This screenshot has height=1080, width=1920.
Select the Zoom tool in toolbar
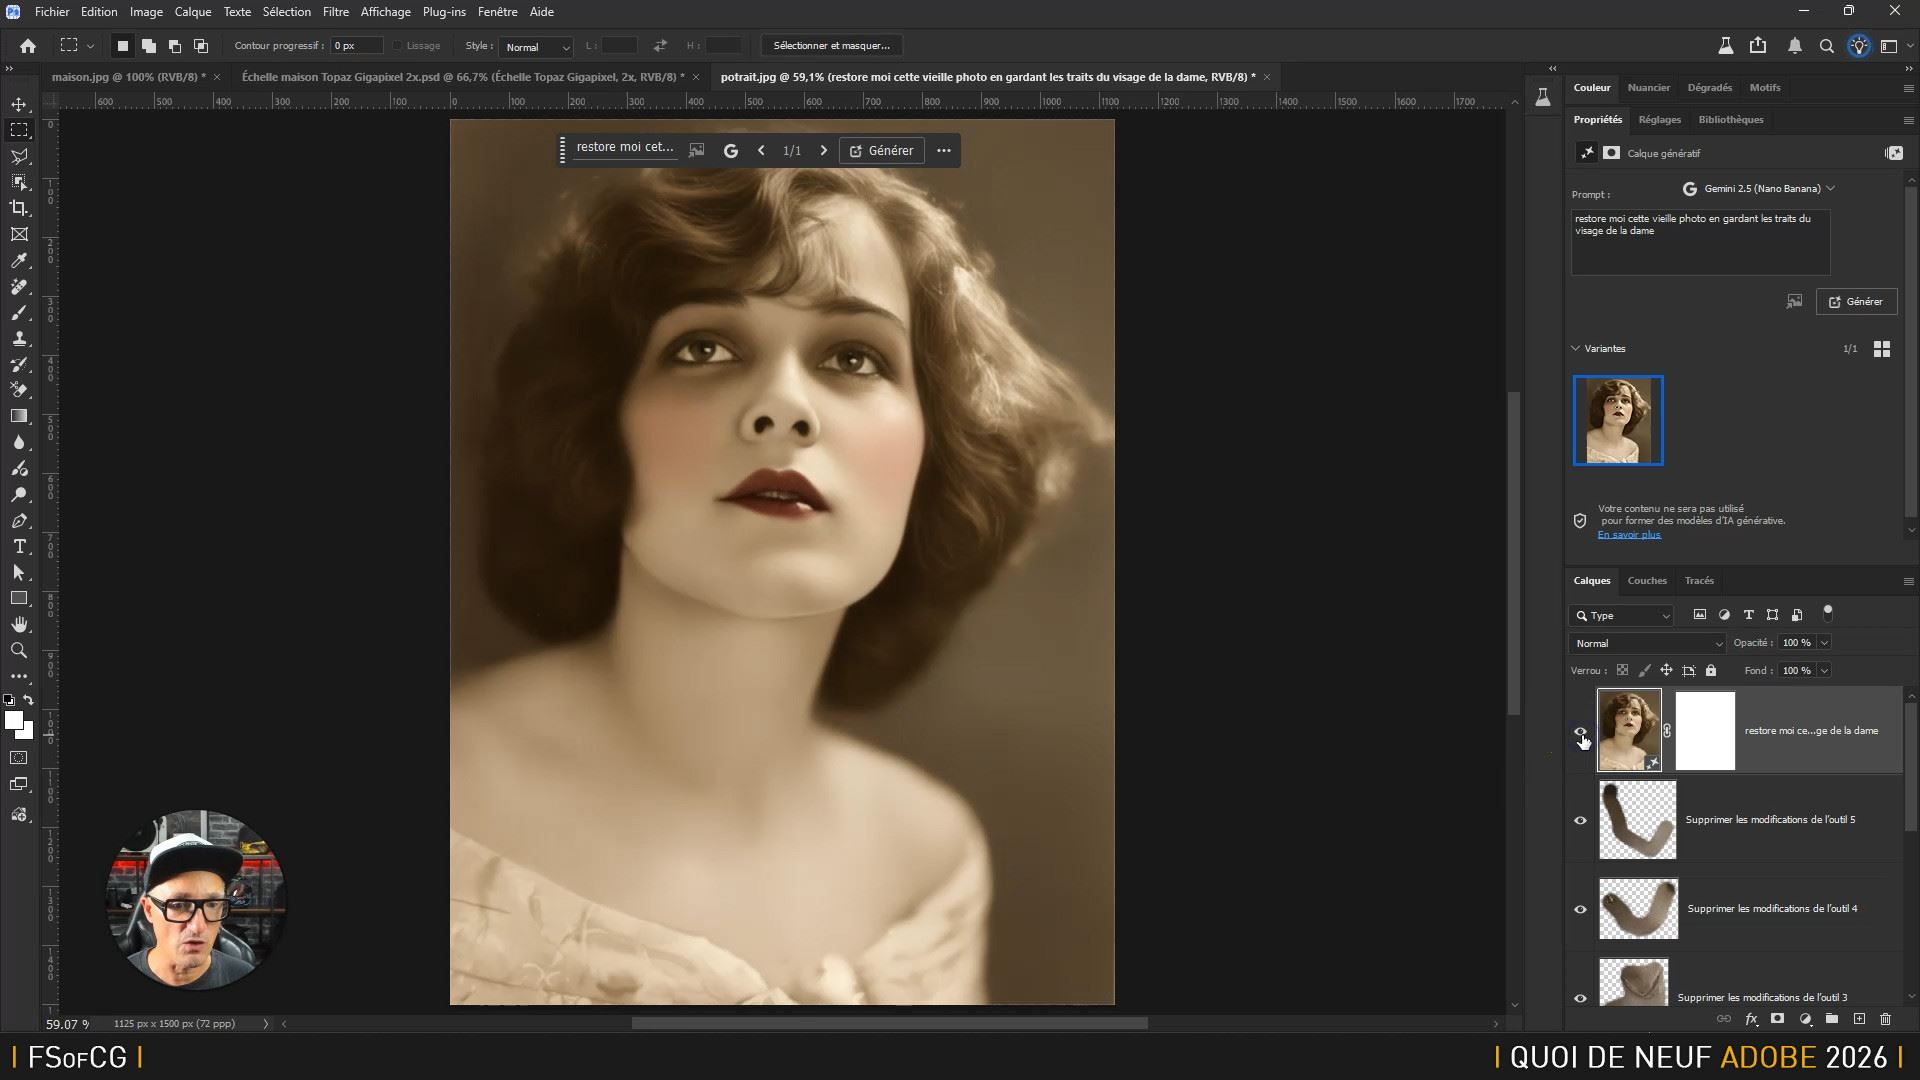(19, 650)
